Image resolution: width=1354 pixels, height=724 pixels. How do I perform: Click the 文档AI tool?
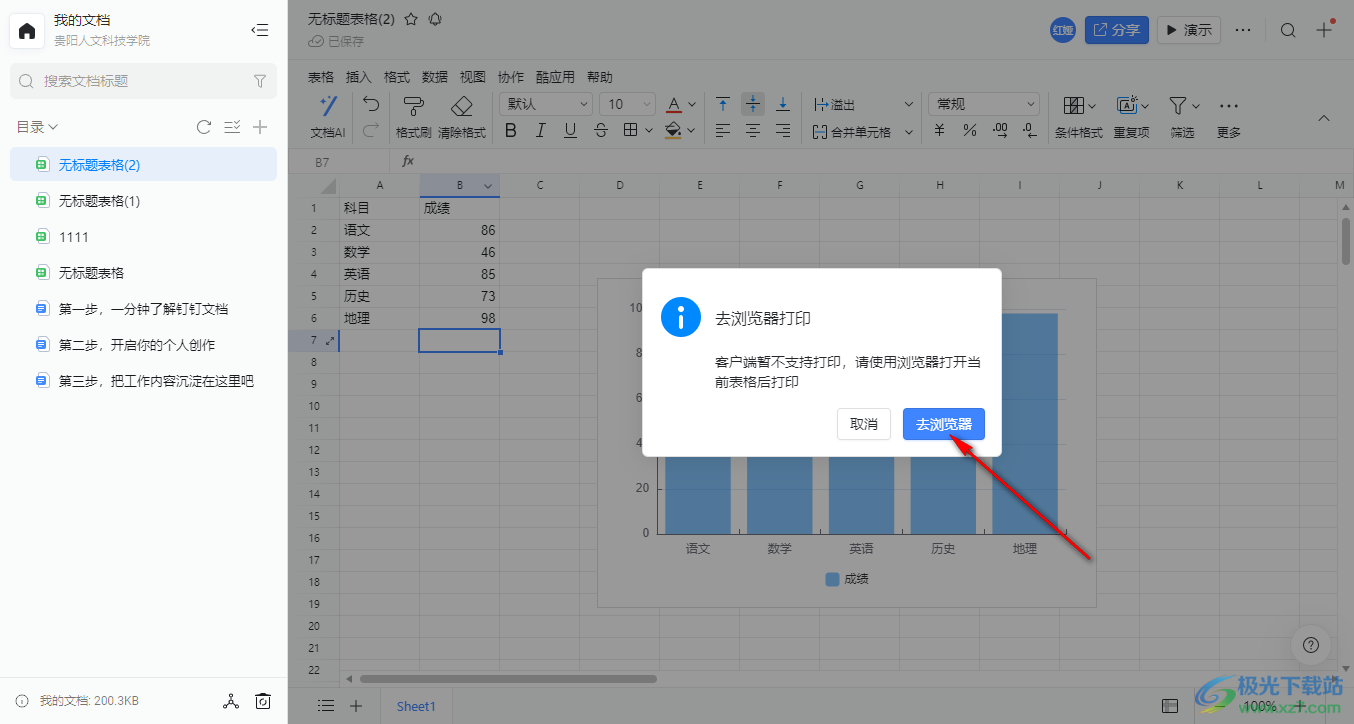pyautogui.click(x=328, y=117)
